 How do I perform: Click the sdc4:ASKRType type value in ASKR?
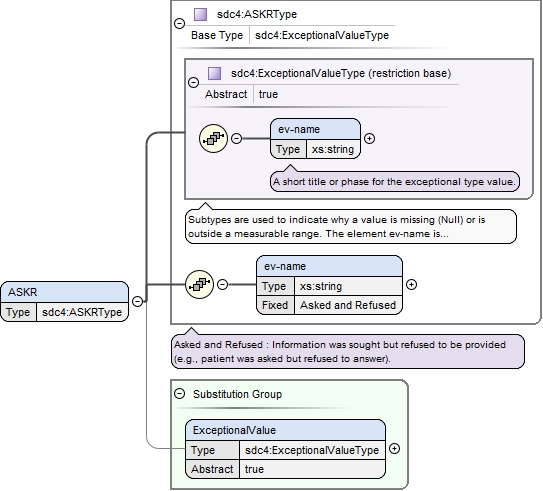point(82,312)
